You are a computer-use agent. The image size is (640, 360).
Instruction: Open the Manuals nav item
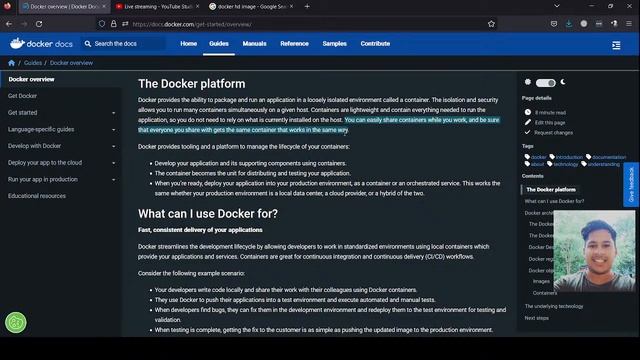point(254,44)
